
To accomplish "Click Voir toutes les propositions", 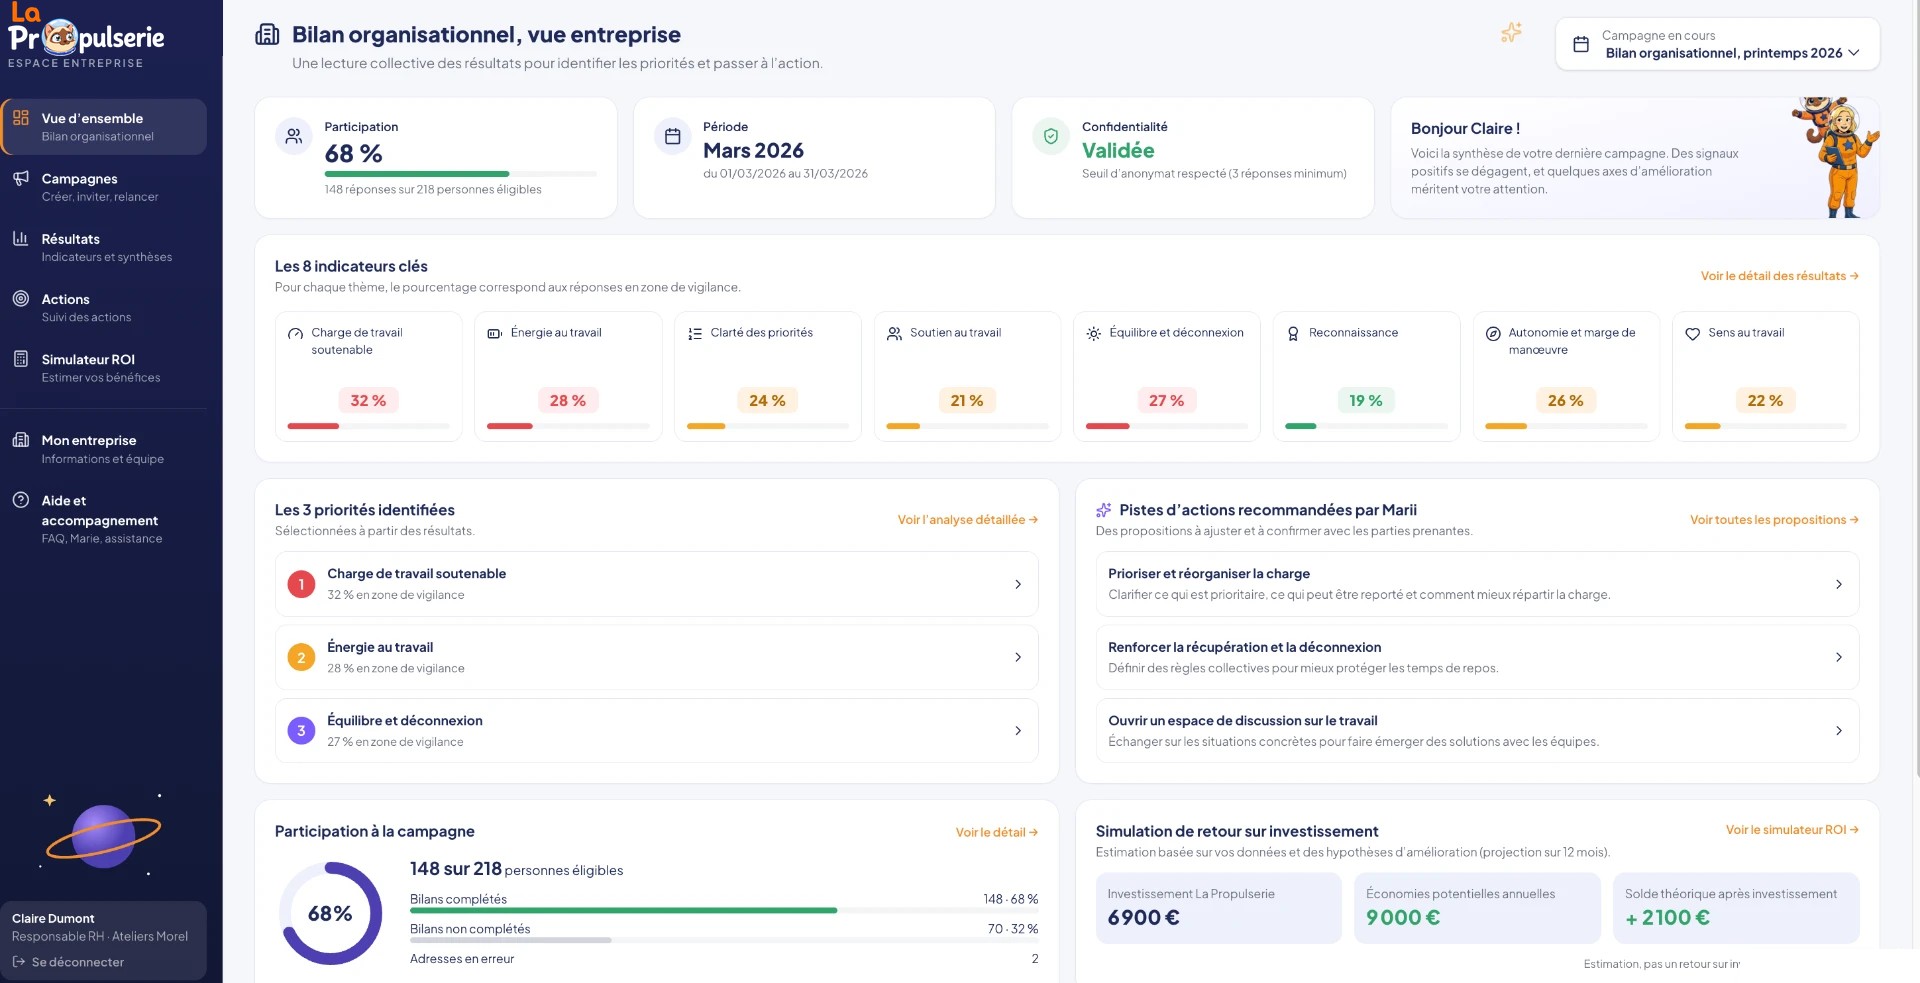I will pyautogui.click(x=1774, y=520).
